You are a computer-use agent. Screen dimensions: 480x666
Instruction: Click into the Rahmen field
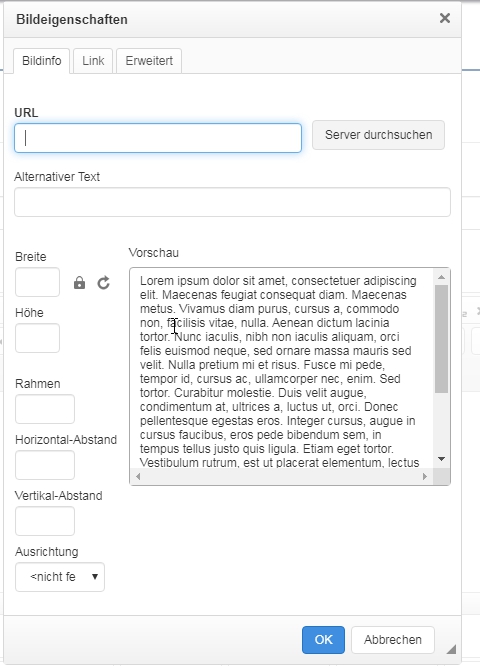(x=45, y=409)
